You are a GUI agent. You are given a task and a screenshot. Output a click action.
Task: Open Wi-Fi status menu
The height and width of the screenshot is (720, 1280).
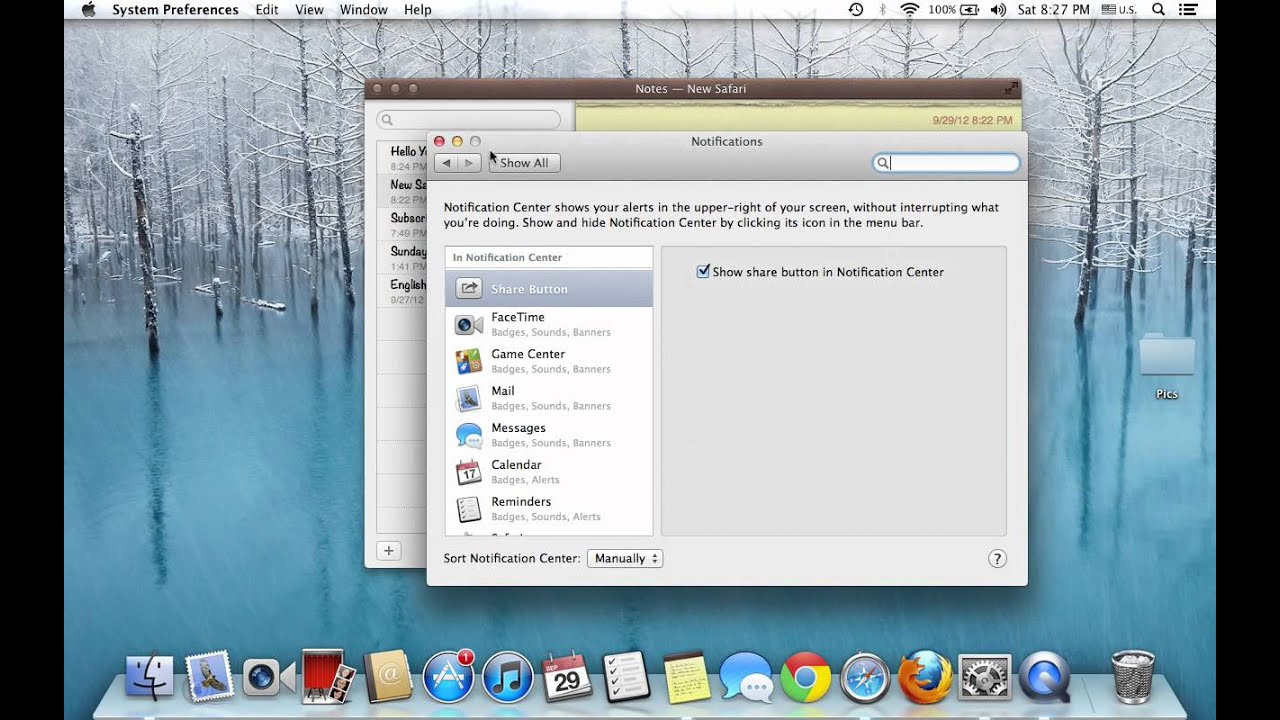click(x=909, y=10)
